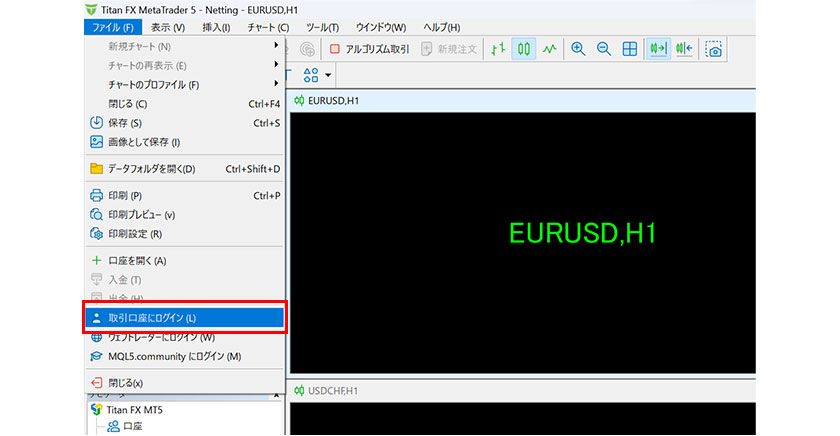The width and height of the screenshot is (840, 436).
Task: Toggle chart auto scroll to latest bar
Action: click(x=658, y=48)
